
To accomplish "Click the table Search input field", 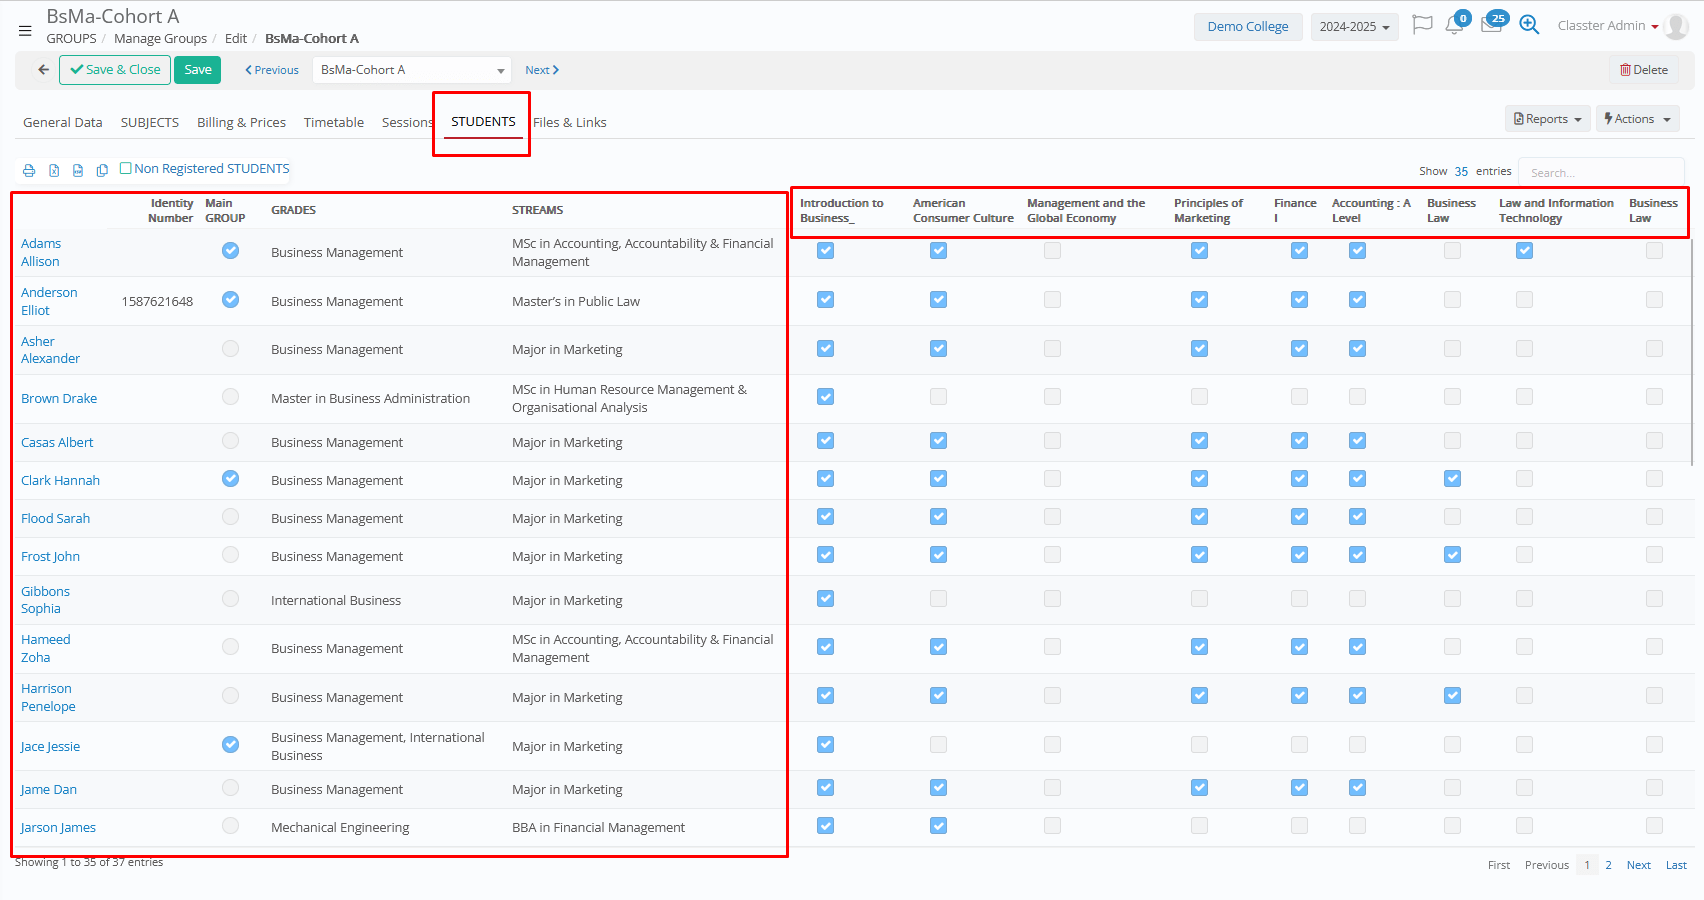I will [1600, 173].
